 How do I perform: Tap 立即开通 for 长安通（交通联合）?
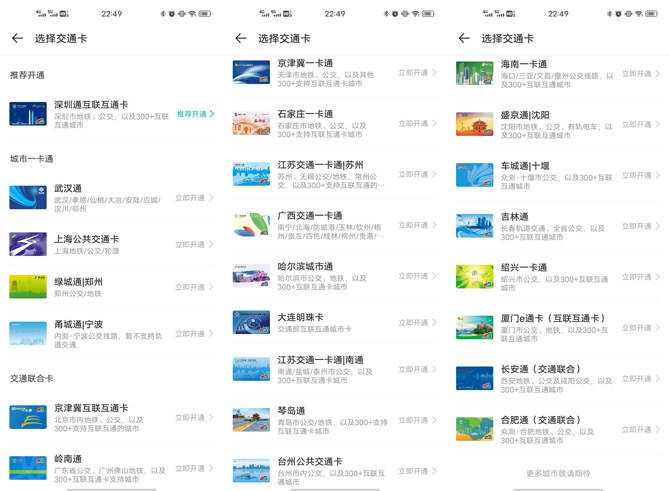tap(641, 379)
